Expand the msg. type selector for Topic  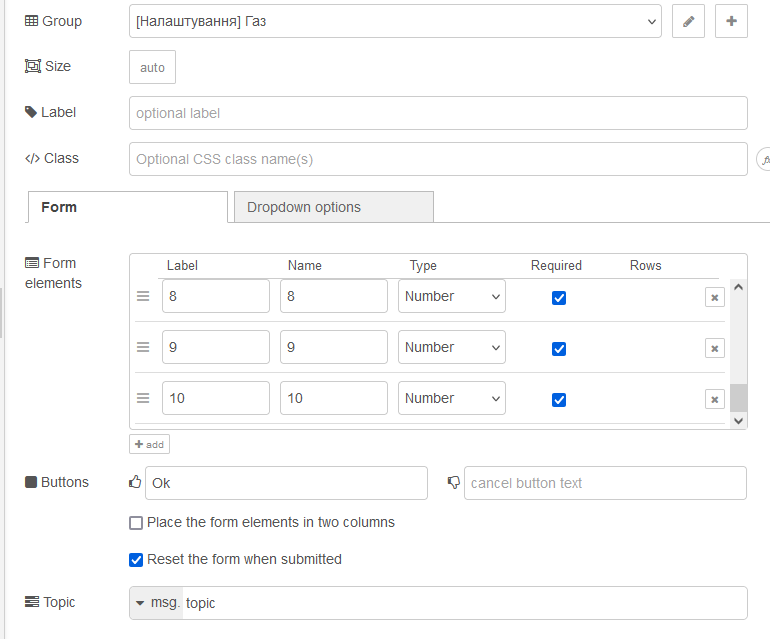click(x=156, y=603)
